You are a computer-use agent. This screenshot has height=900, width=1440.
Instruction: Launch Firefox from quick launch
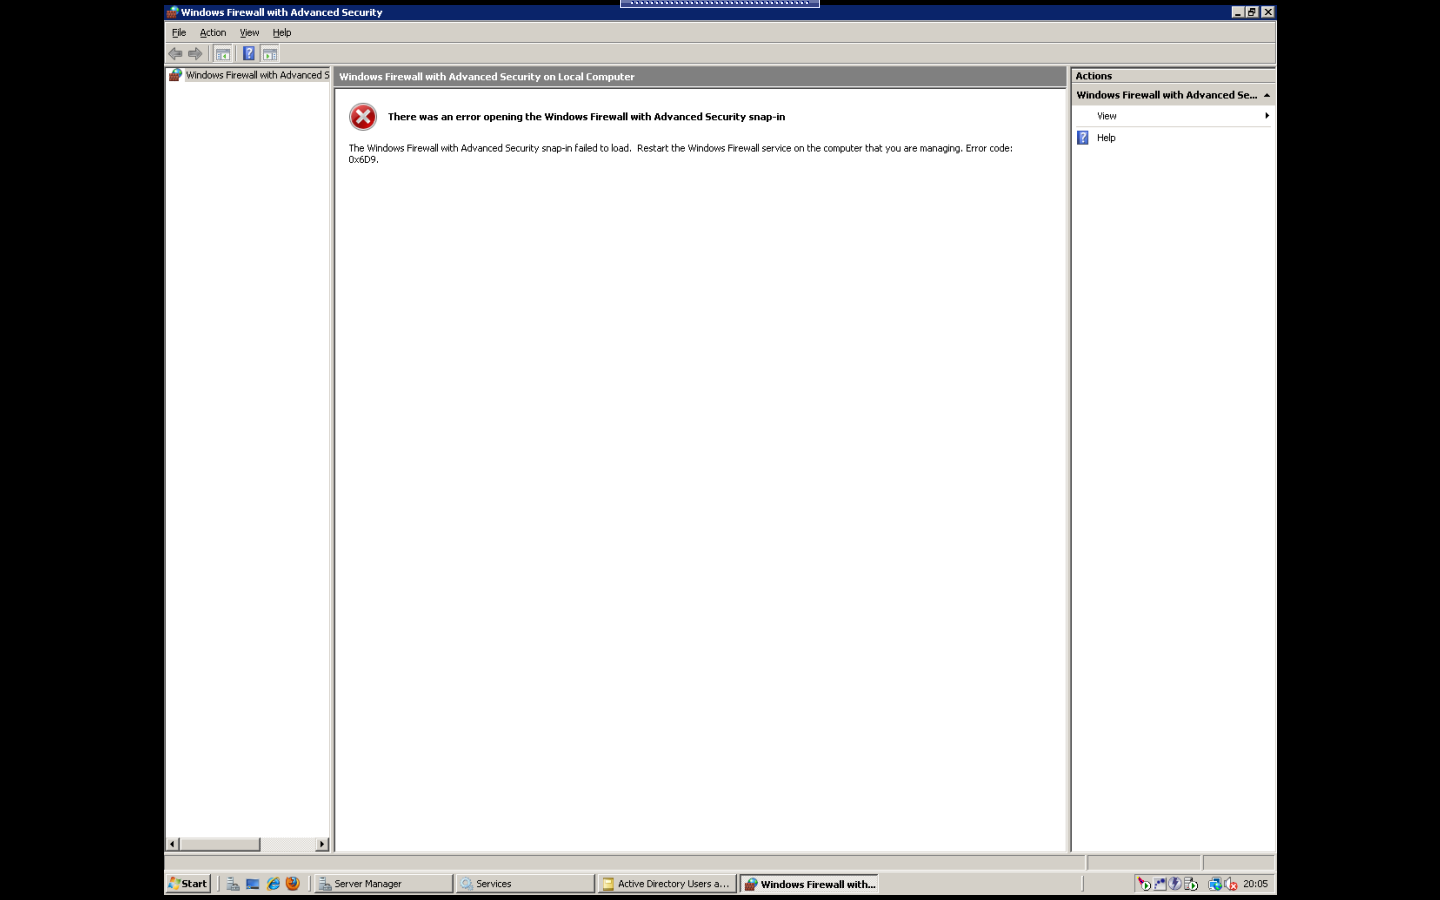(293, 884)
